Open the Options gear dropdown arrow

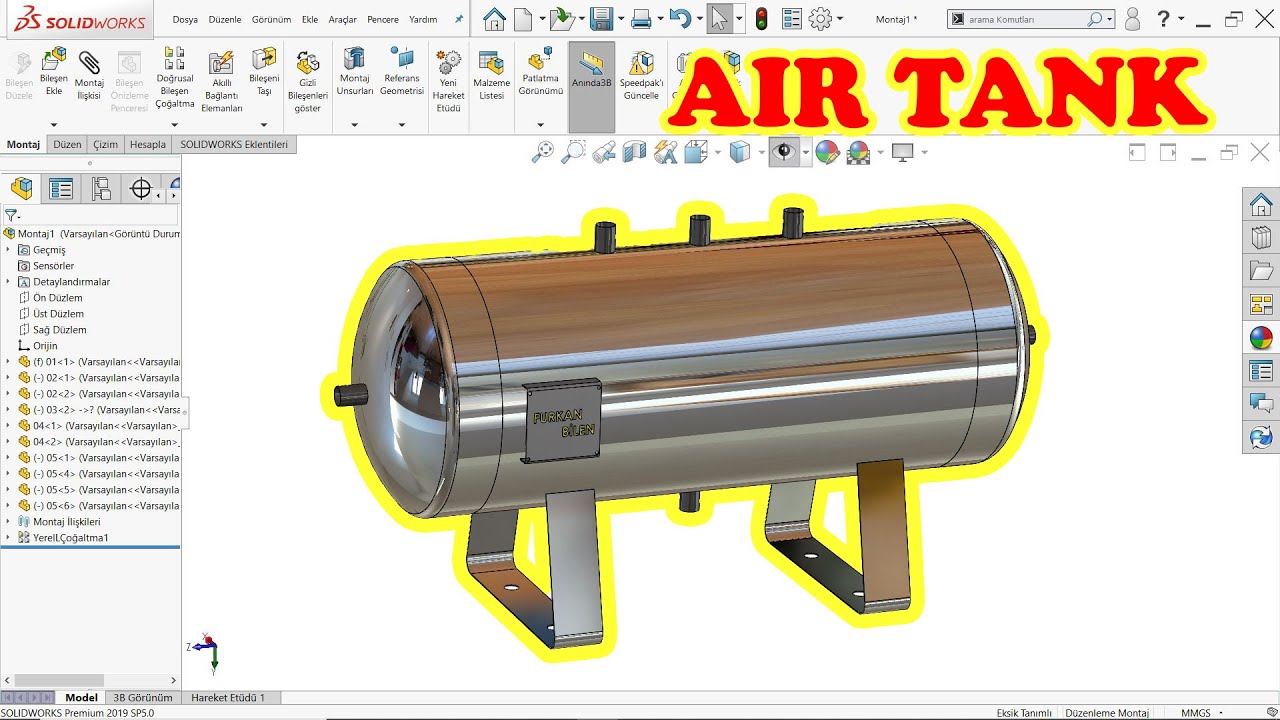click(x=839, y=19)
